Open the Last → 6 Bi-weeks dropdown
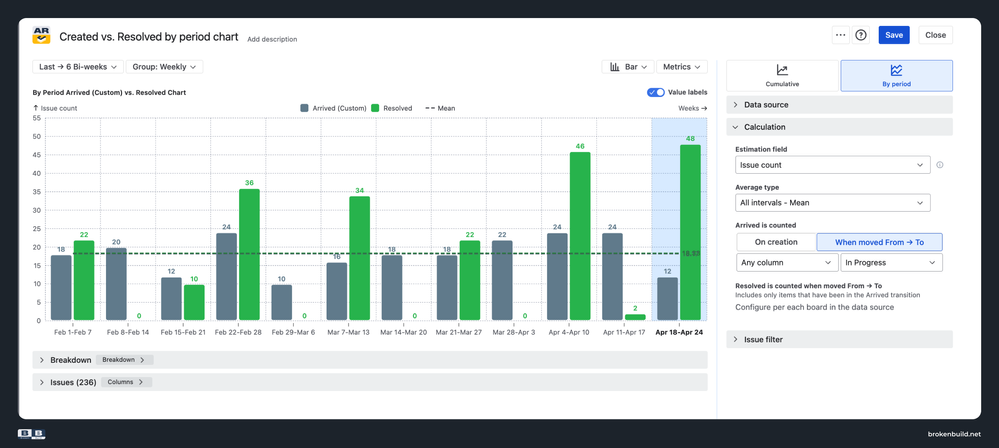The image size is (999, 448). tap(78, 67)
